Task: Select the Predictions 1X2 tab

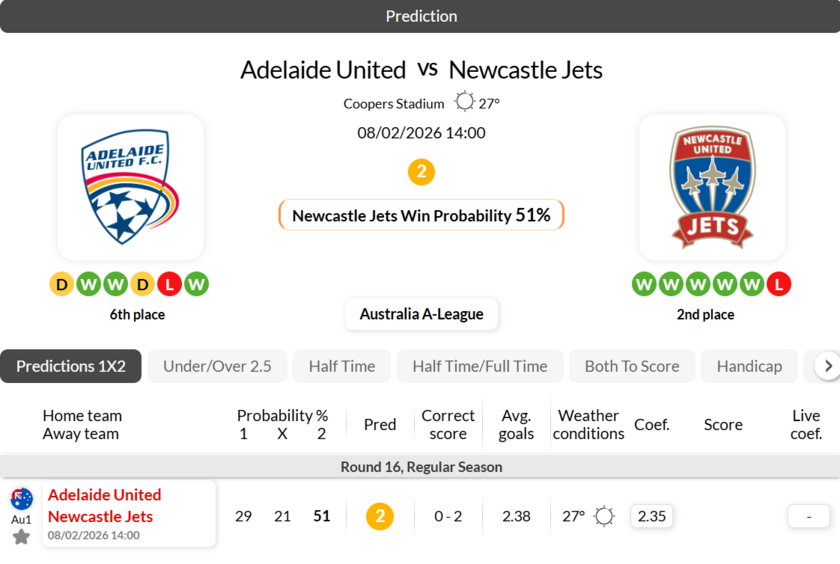Action: click(71, 366)
